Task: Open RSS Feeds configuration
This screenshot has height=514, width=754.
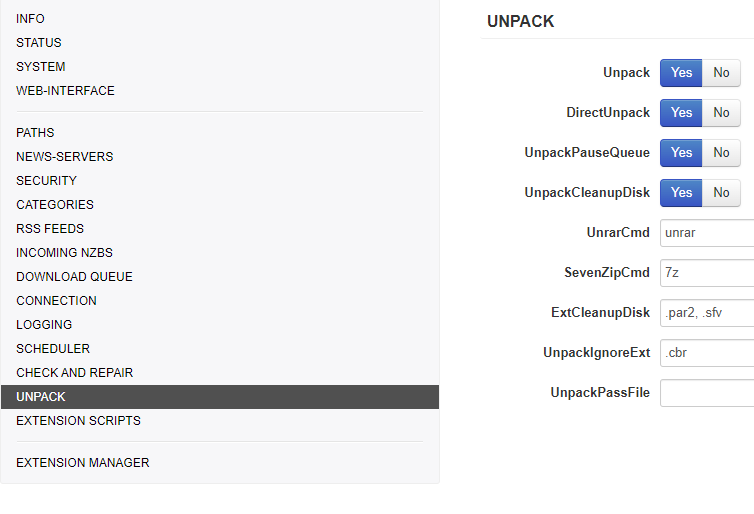Action: point(50,229)
